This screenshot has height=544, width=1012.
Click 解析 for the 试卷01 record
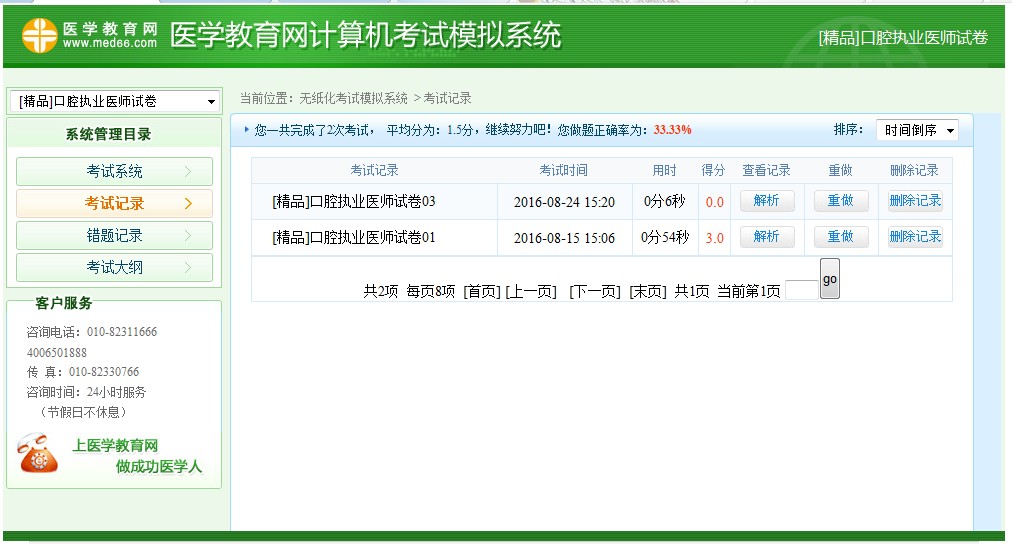(x=766, y=237)
